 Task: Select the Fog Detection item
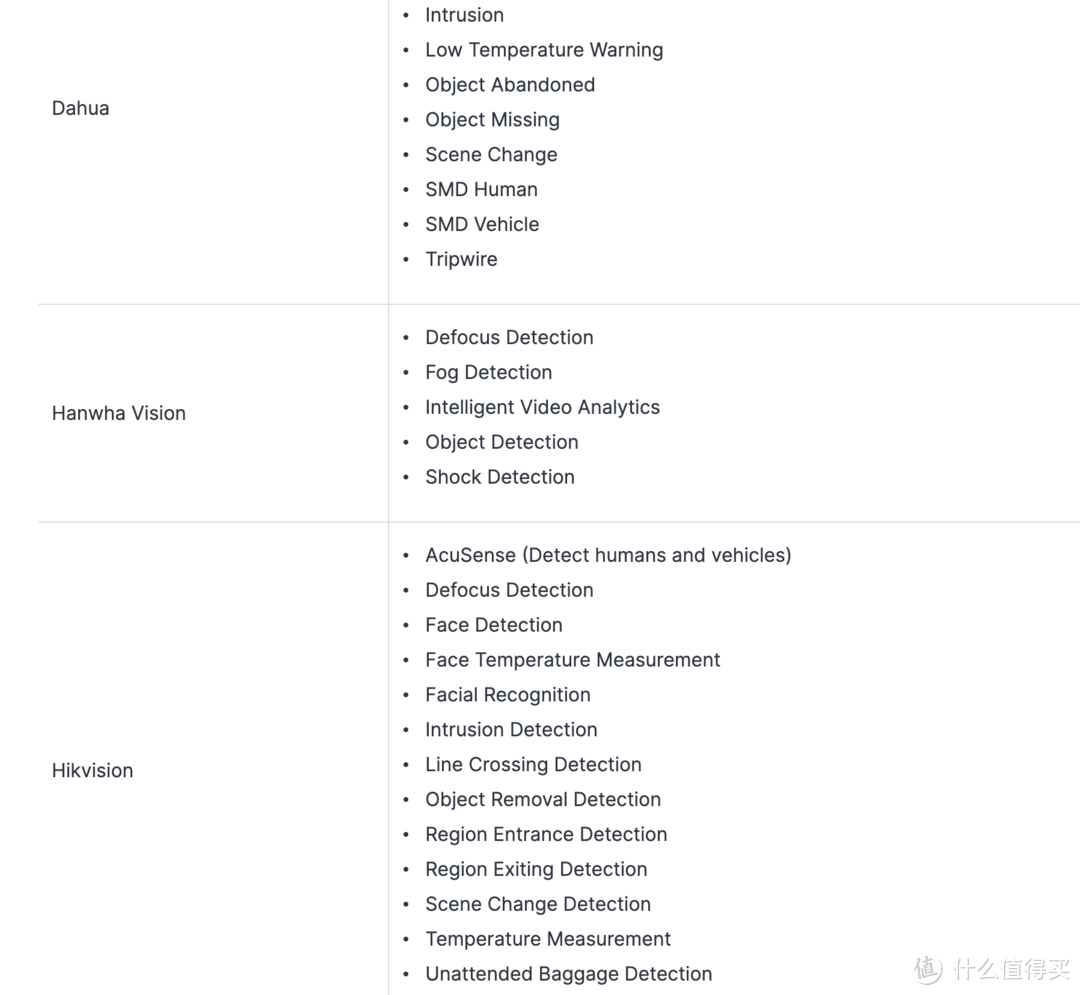click(488, 372)
